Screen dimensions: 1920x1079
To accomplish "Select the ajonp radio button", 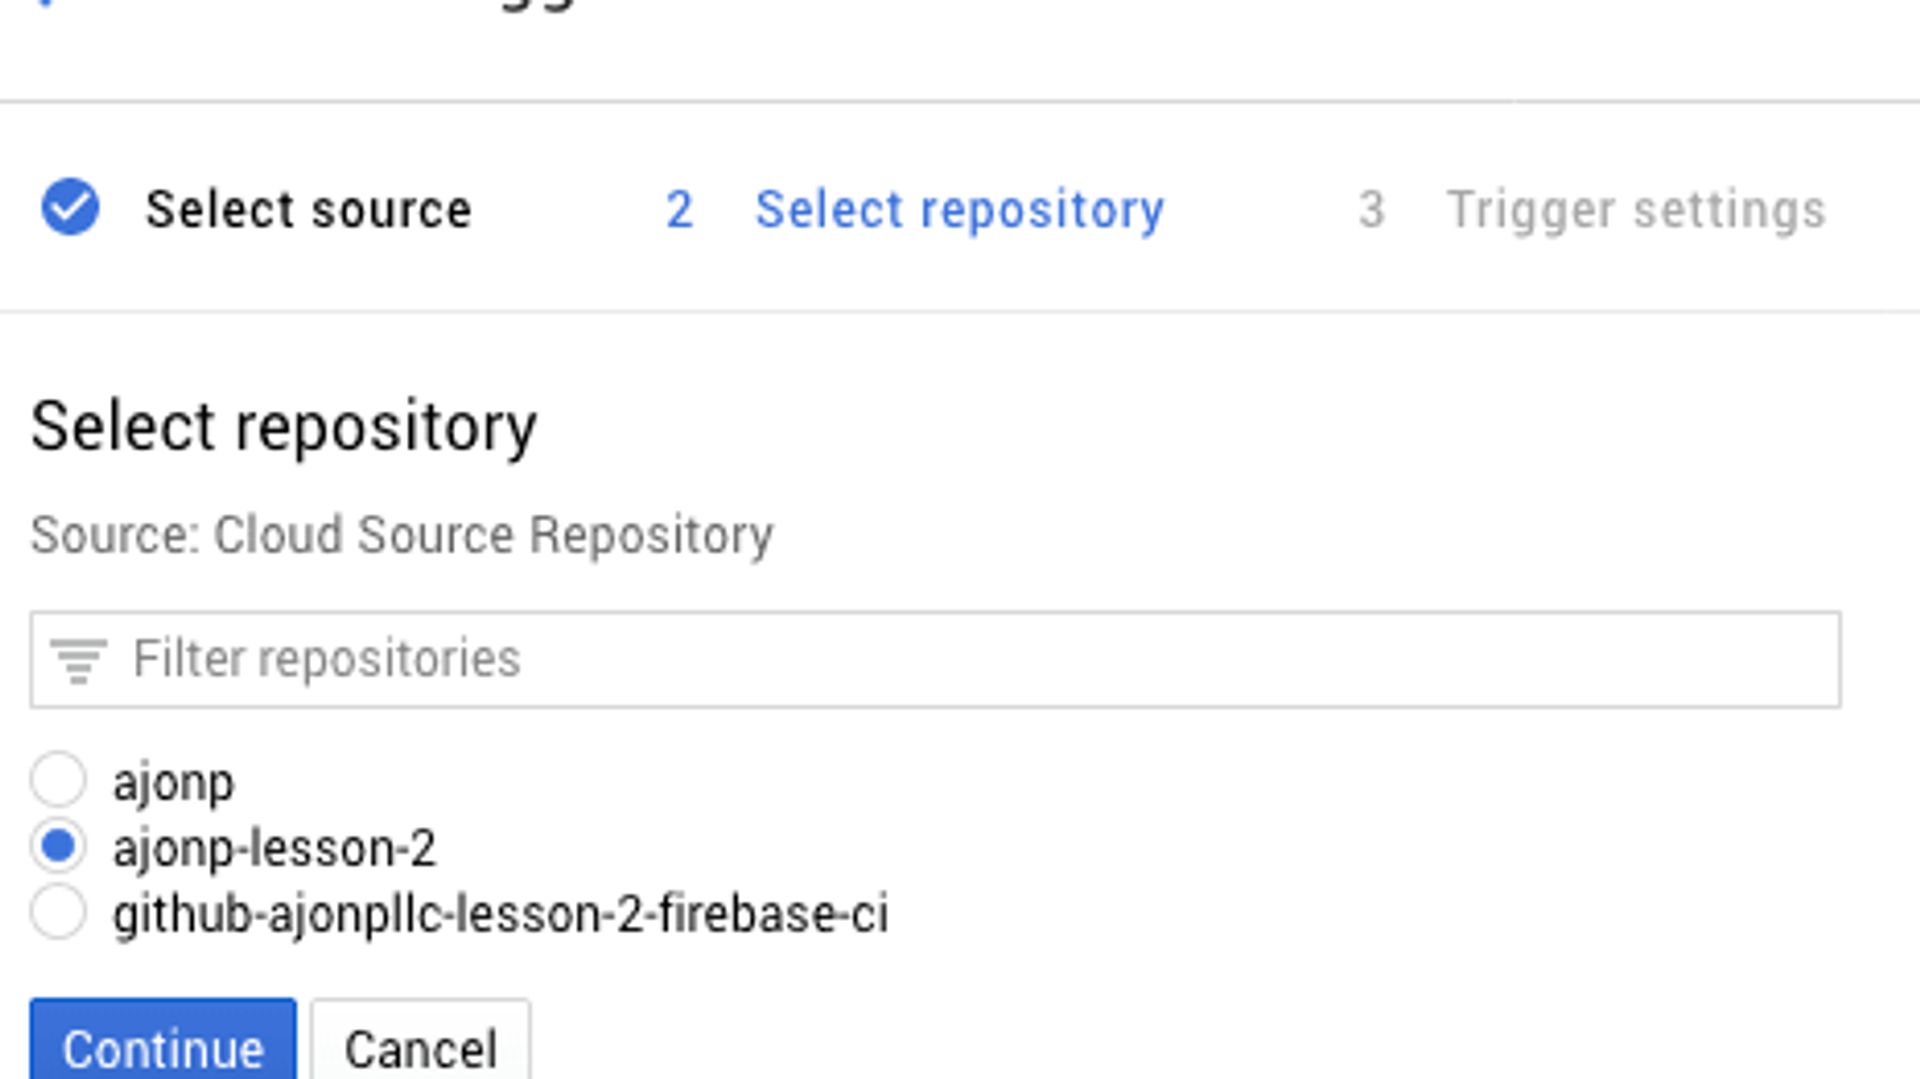I will click(58, 780).
